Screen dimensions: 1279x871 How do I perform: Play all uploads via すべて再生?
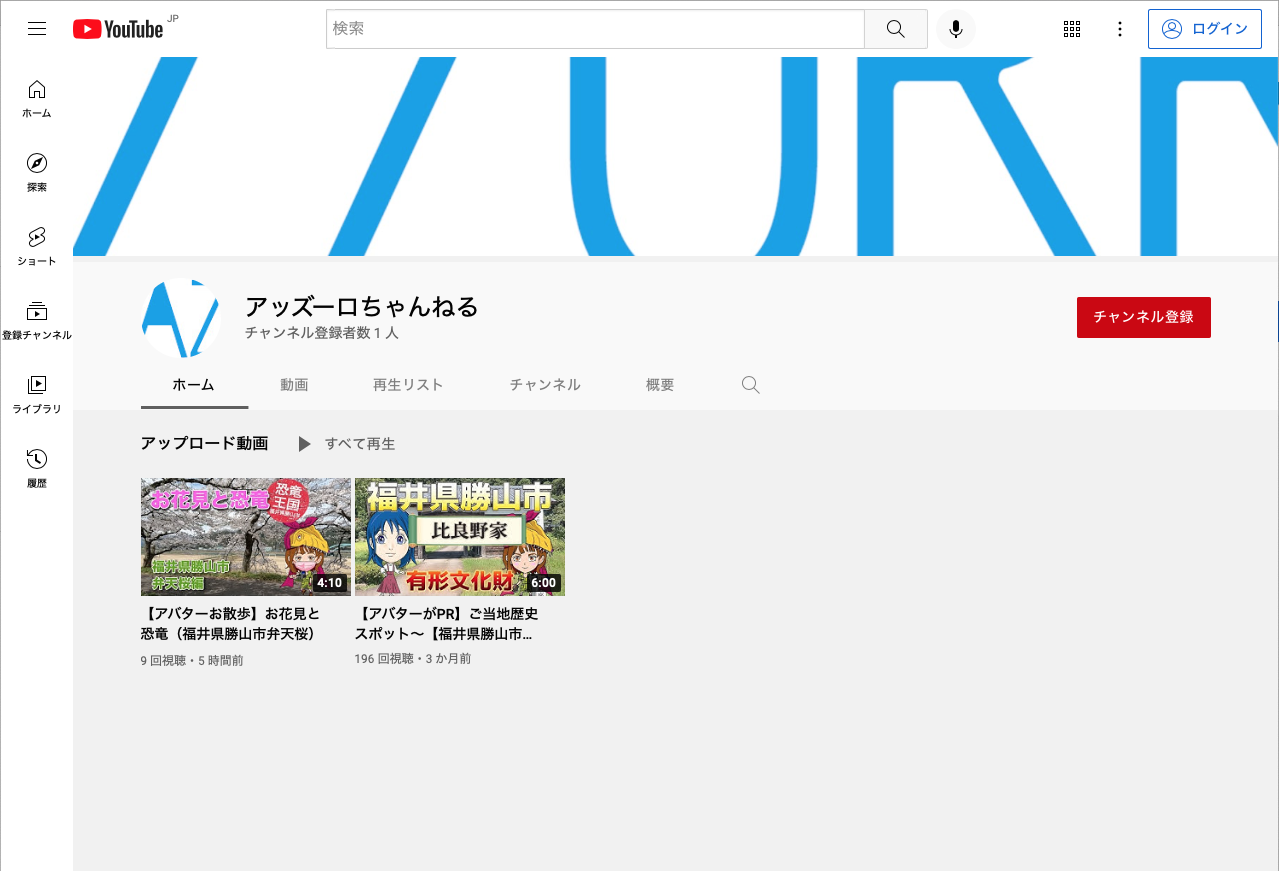pyautogui.click(x=361, y=443)
